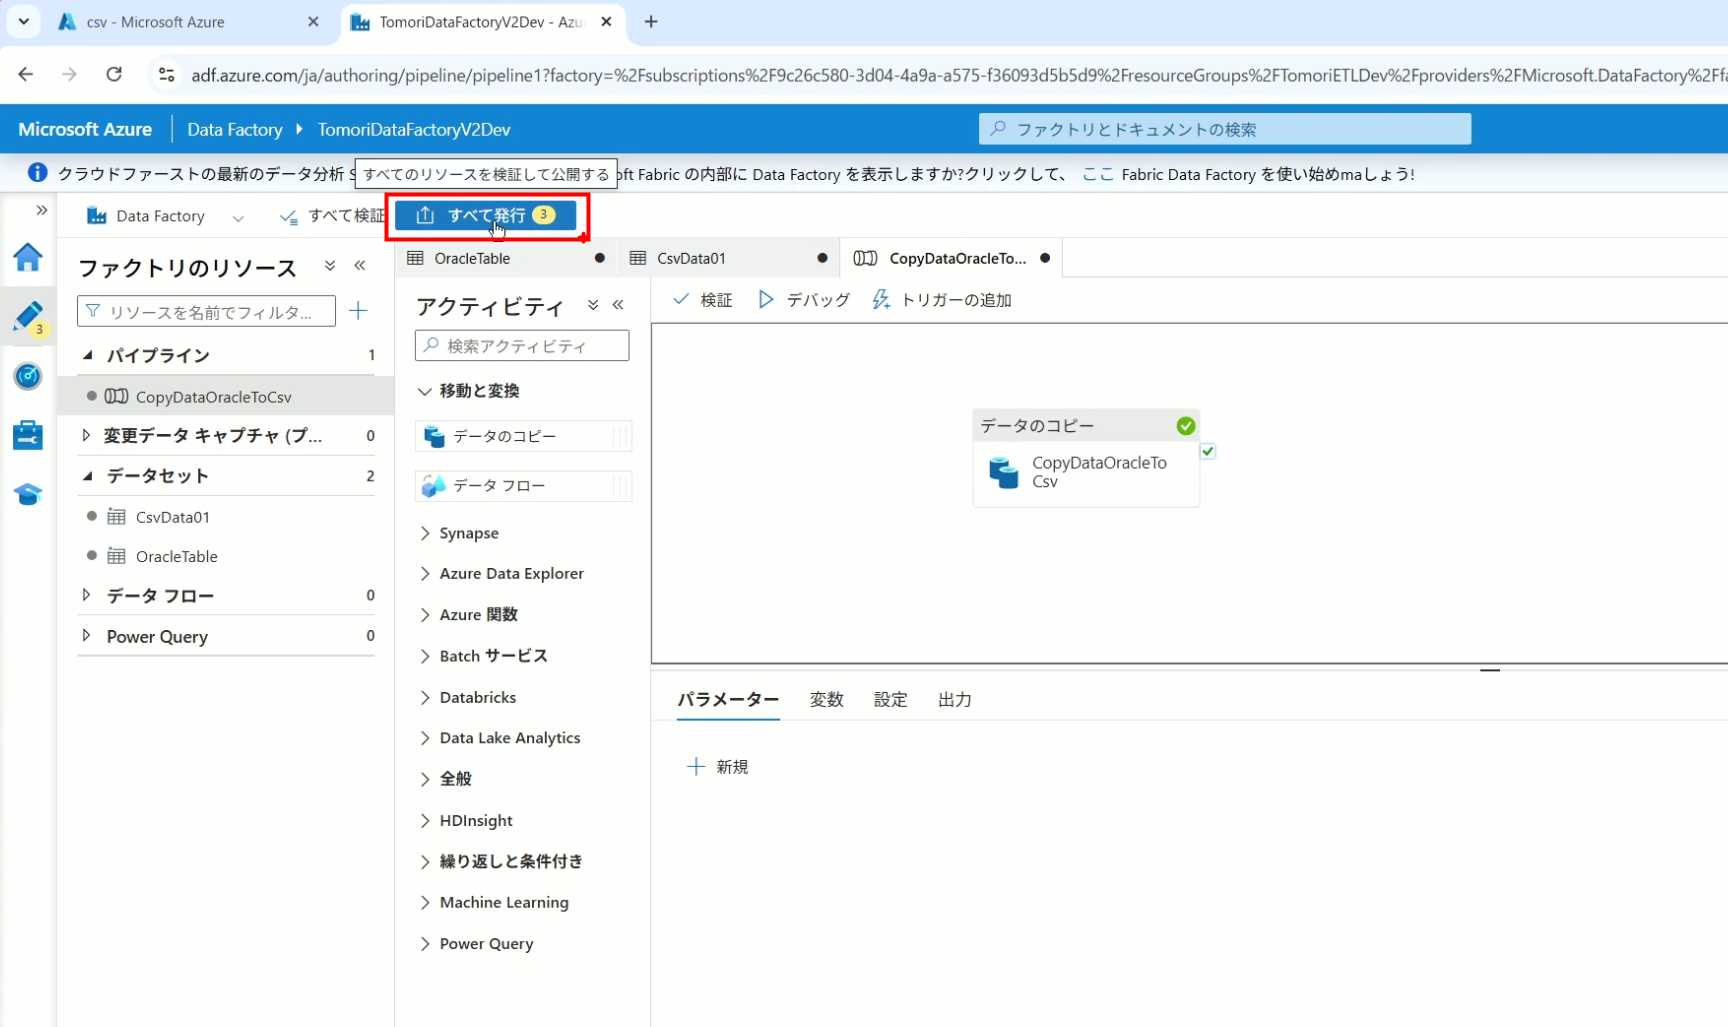Screen dimensions: 1728x1027
Task: Expand the Databricks activity group
Action: [425, 697]
